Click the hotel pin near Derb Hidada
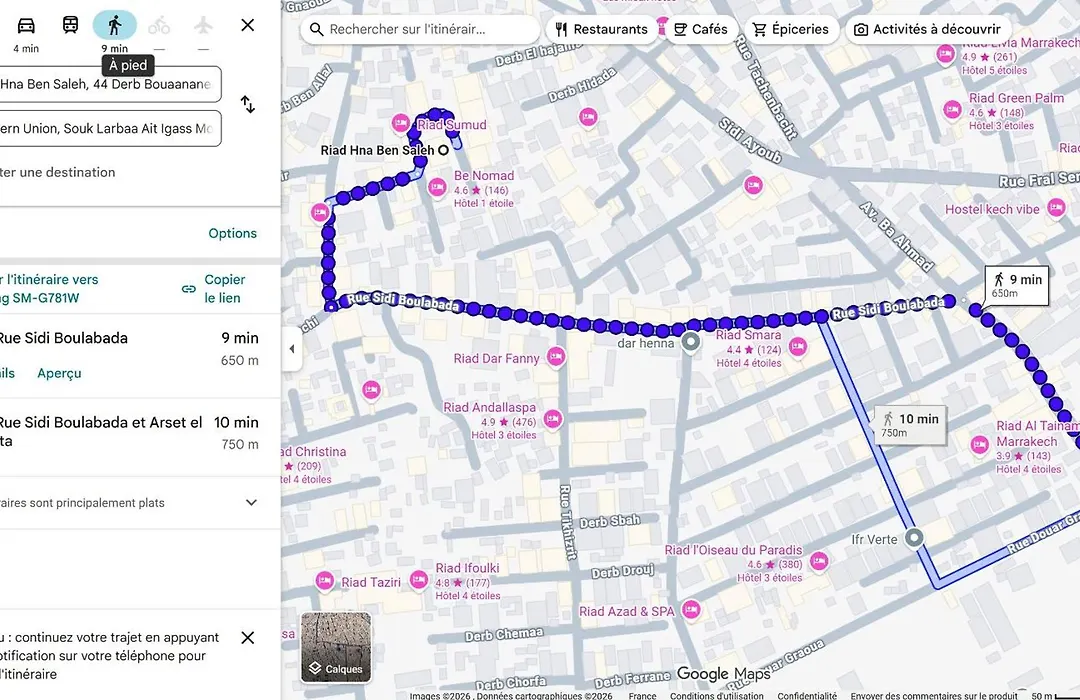Screen dimensions: 1080x700 (588, 117)
